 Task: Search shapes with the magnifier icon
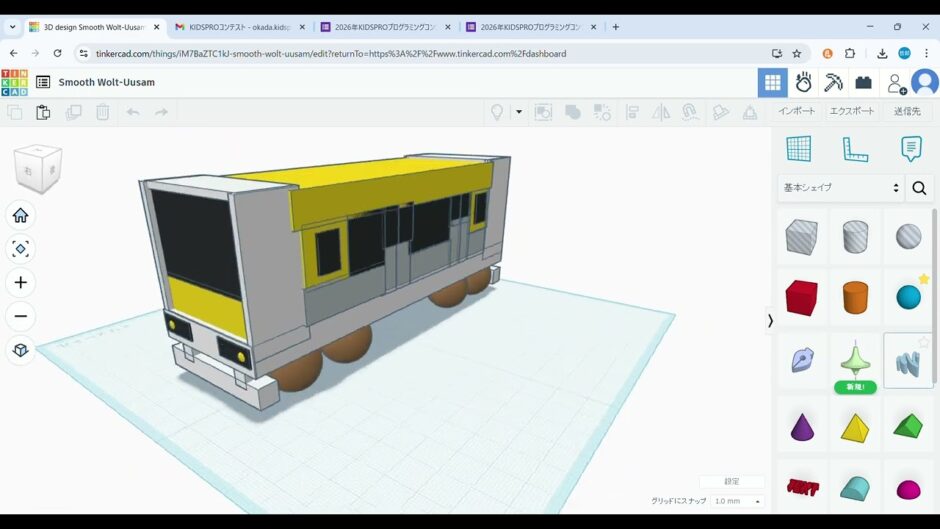click(919, 187)
